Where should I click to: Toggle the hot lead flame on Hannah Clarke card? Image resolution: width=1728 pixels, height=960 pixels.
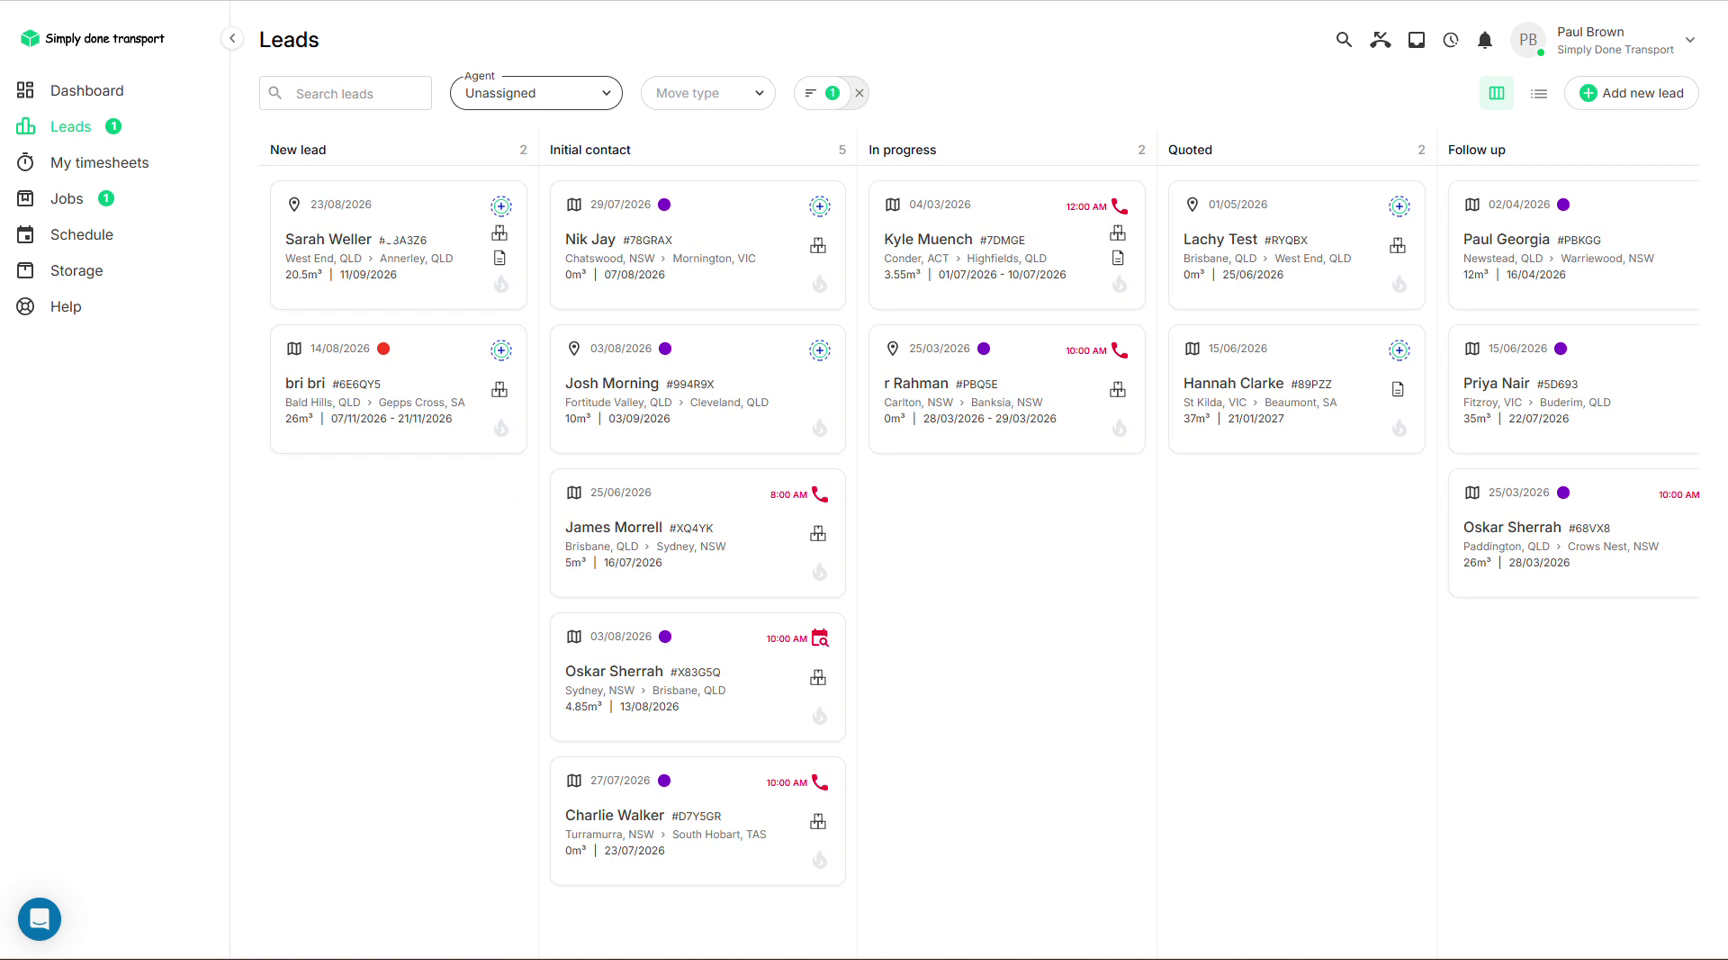click(1399, 428)
